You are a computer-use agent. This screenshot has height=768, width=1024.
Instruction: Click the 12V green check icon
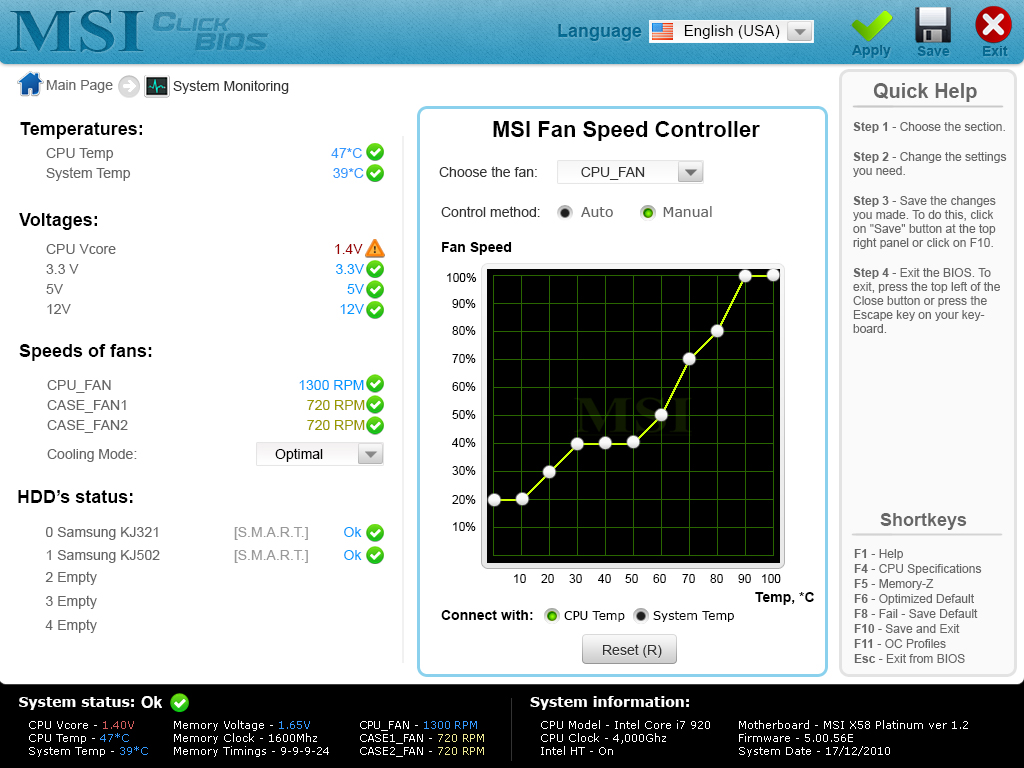(x=375, y=310)
